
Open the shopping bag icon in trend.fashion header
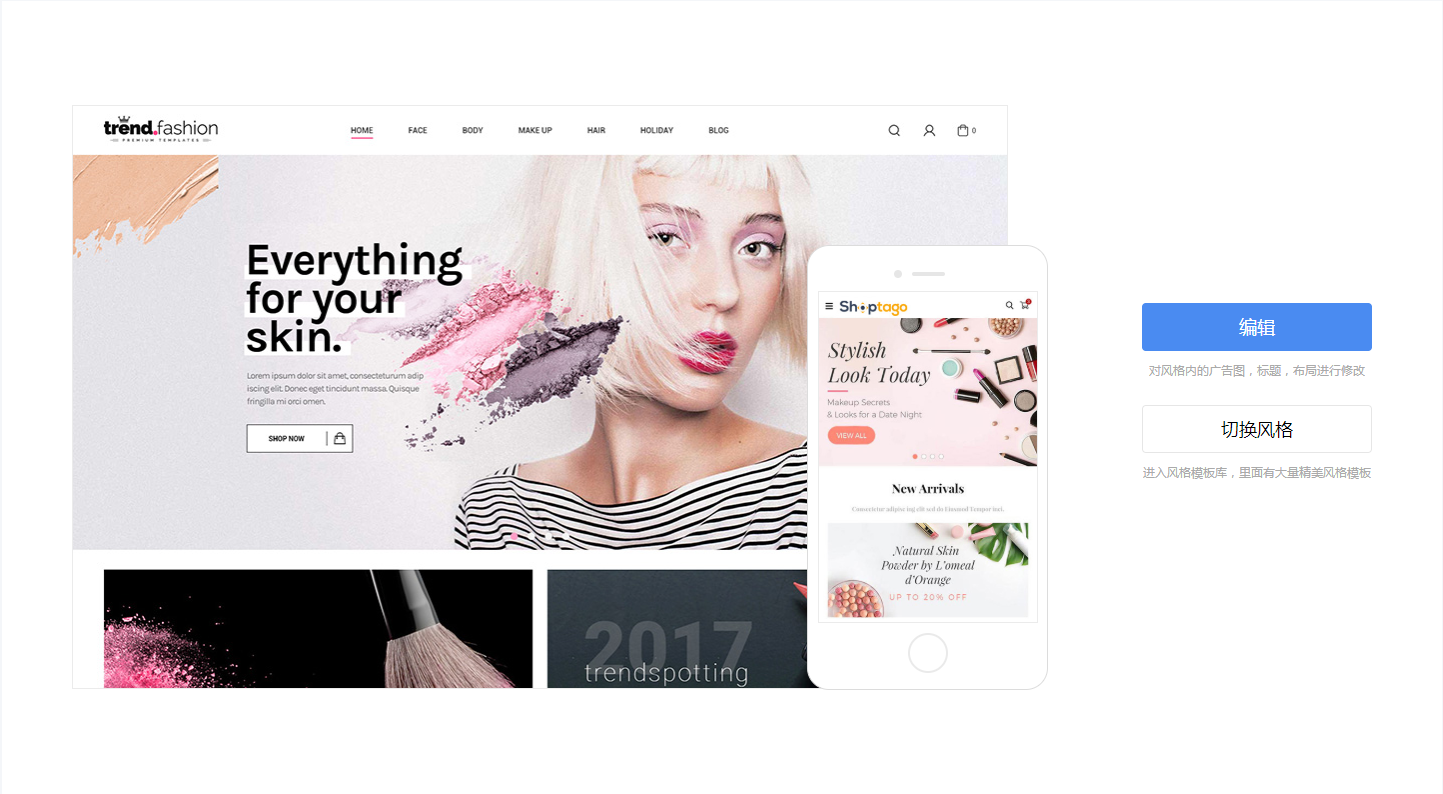(x=964, y=130)
